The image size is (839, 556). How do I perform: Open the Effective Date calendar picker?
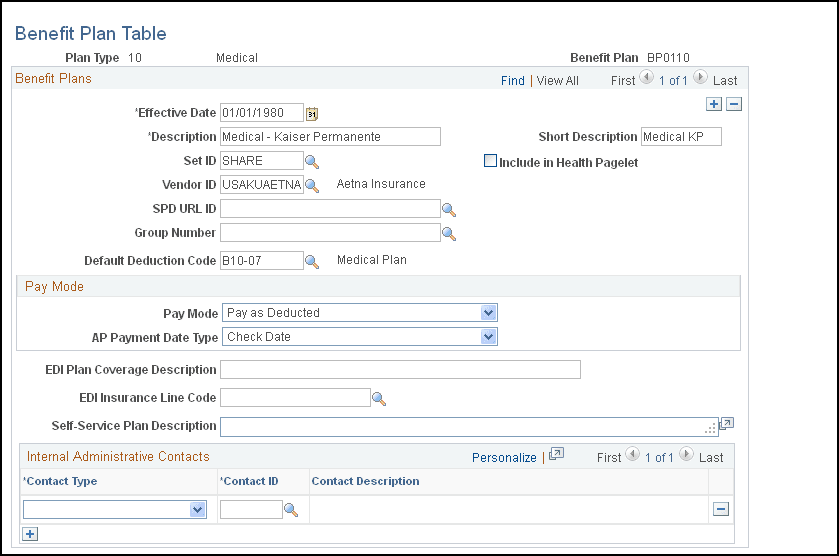click(x=312, y=113)
